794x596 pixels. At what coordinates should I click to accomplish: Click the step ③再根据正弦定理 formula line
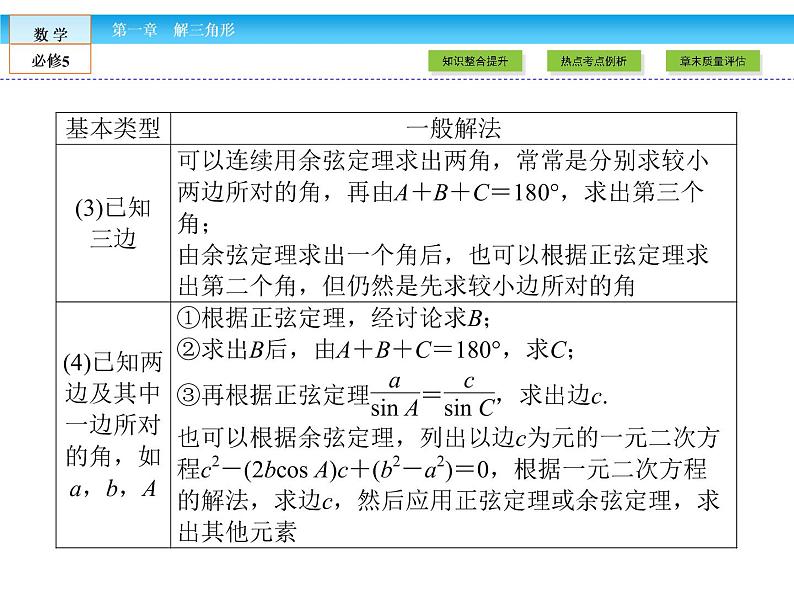[x=392, y=396]
